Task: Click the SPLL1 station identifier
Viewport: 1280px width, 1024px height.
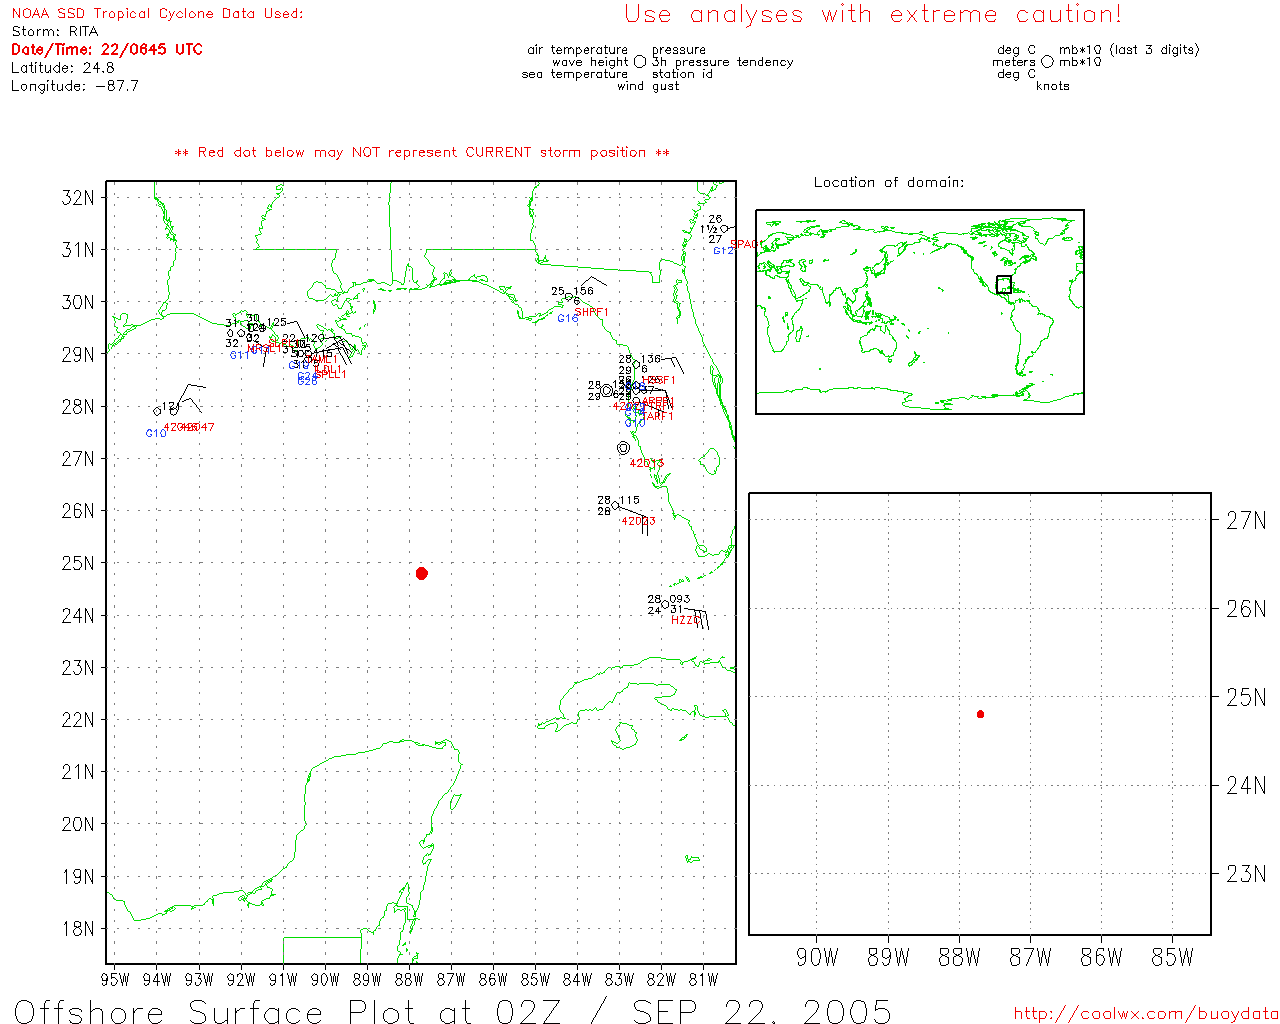Action: coord(330,374)
